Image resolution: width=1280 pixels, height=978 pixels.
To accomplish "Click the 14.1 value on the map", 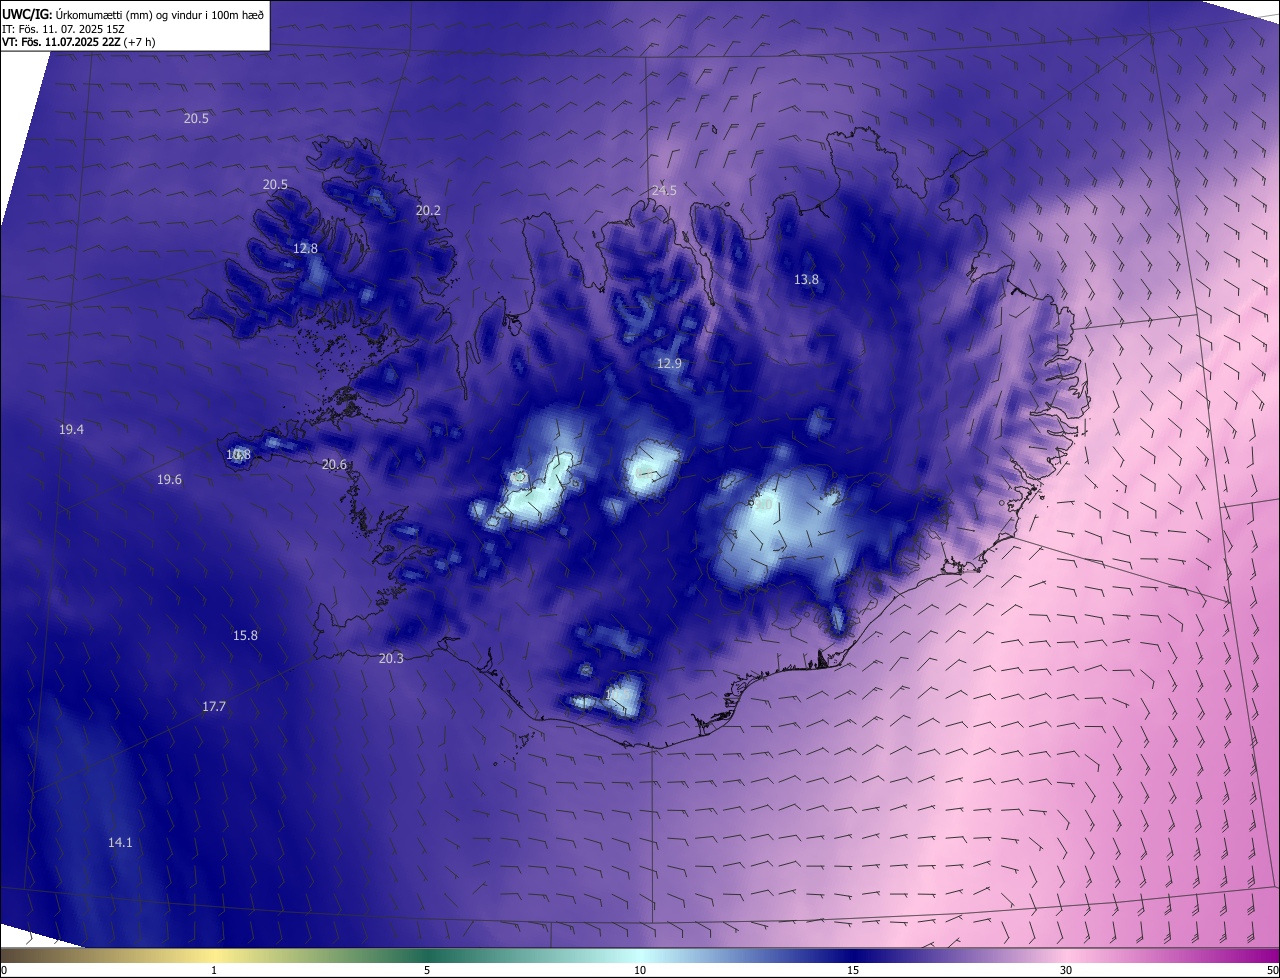I will pos(120,842).
